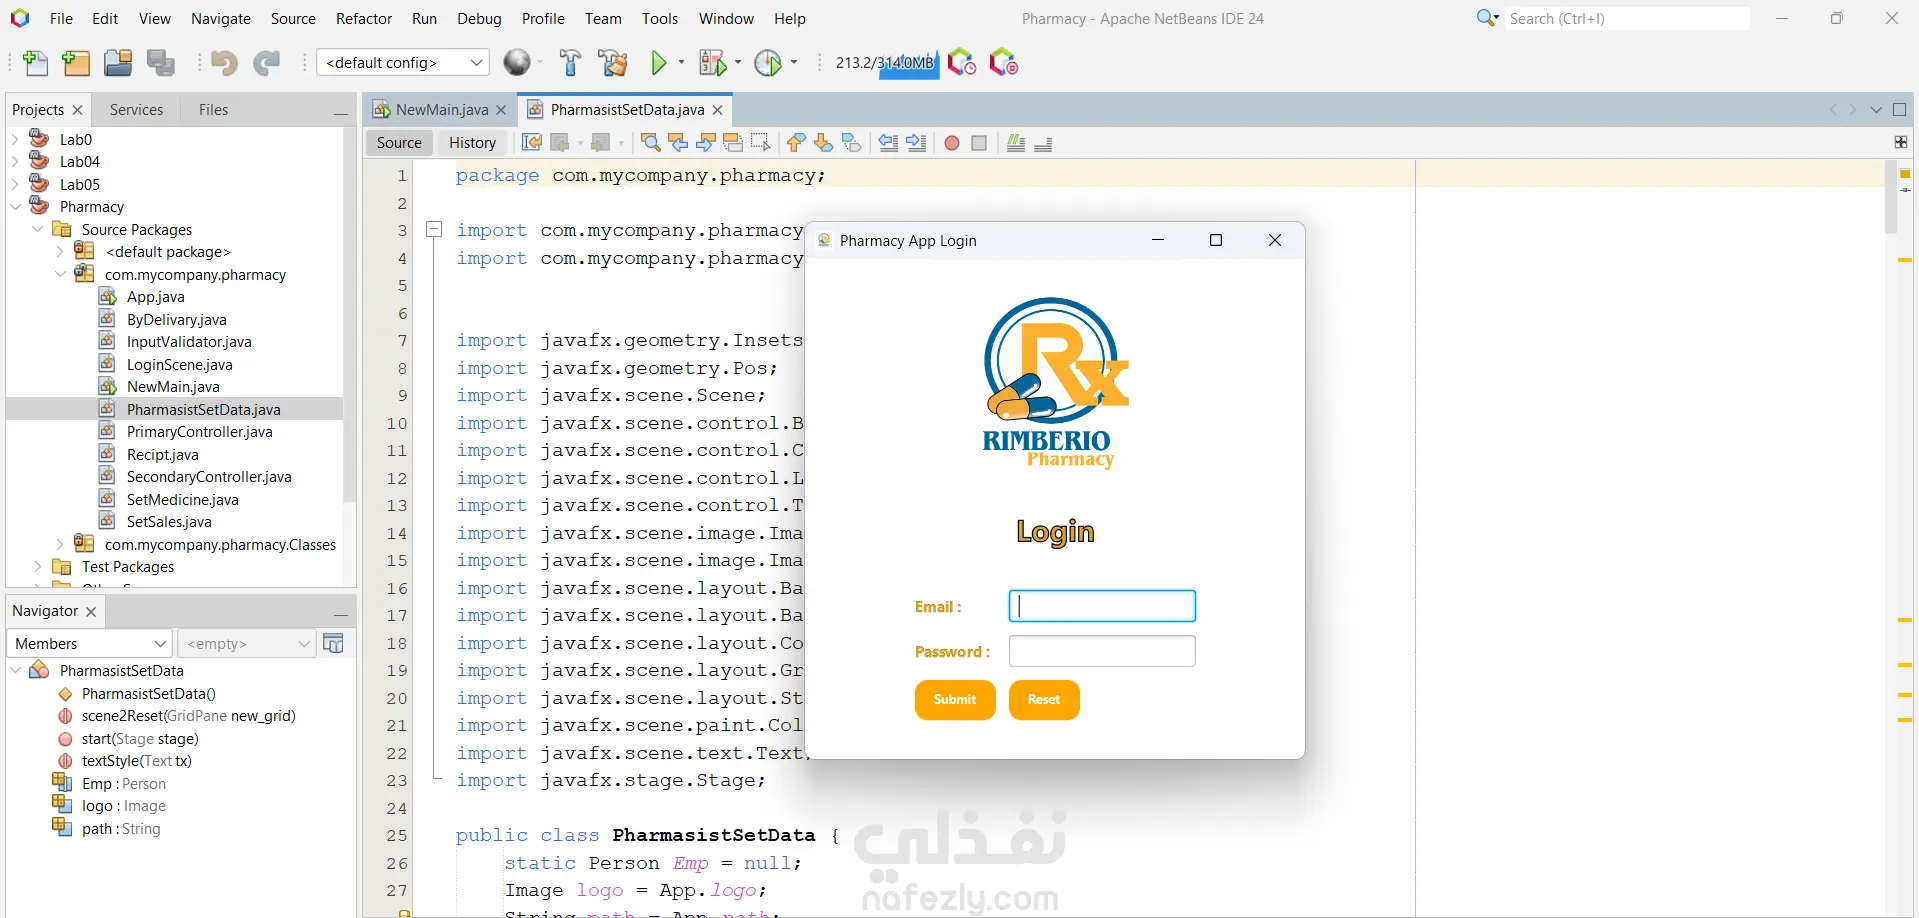
Task: Switch to the Files tab
Action: pos(213,109)
